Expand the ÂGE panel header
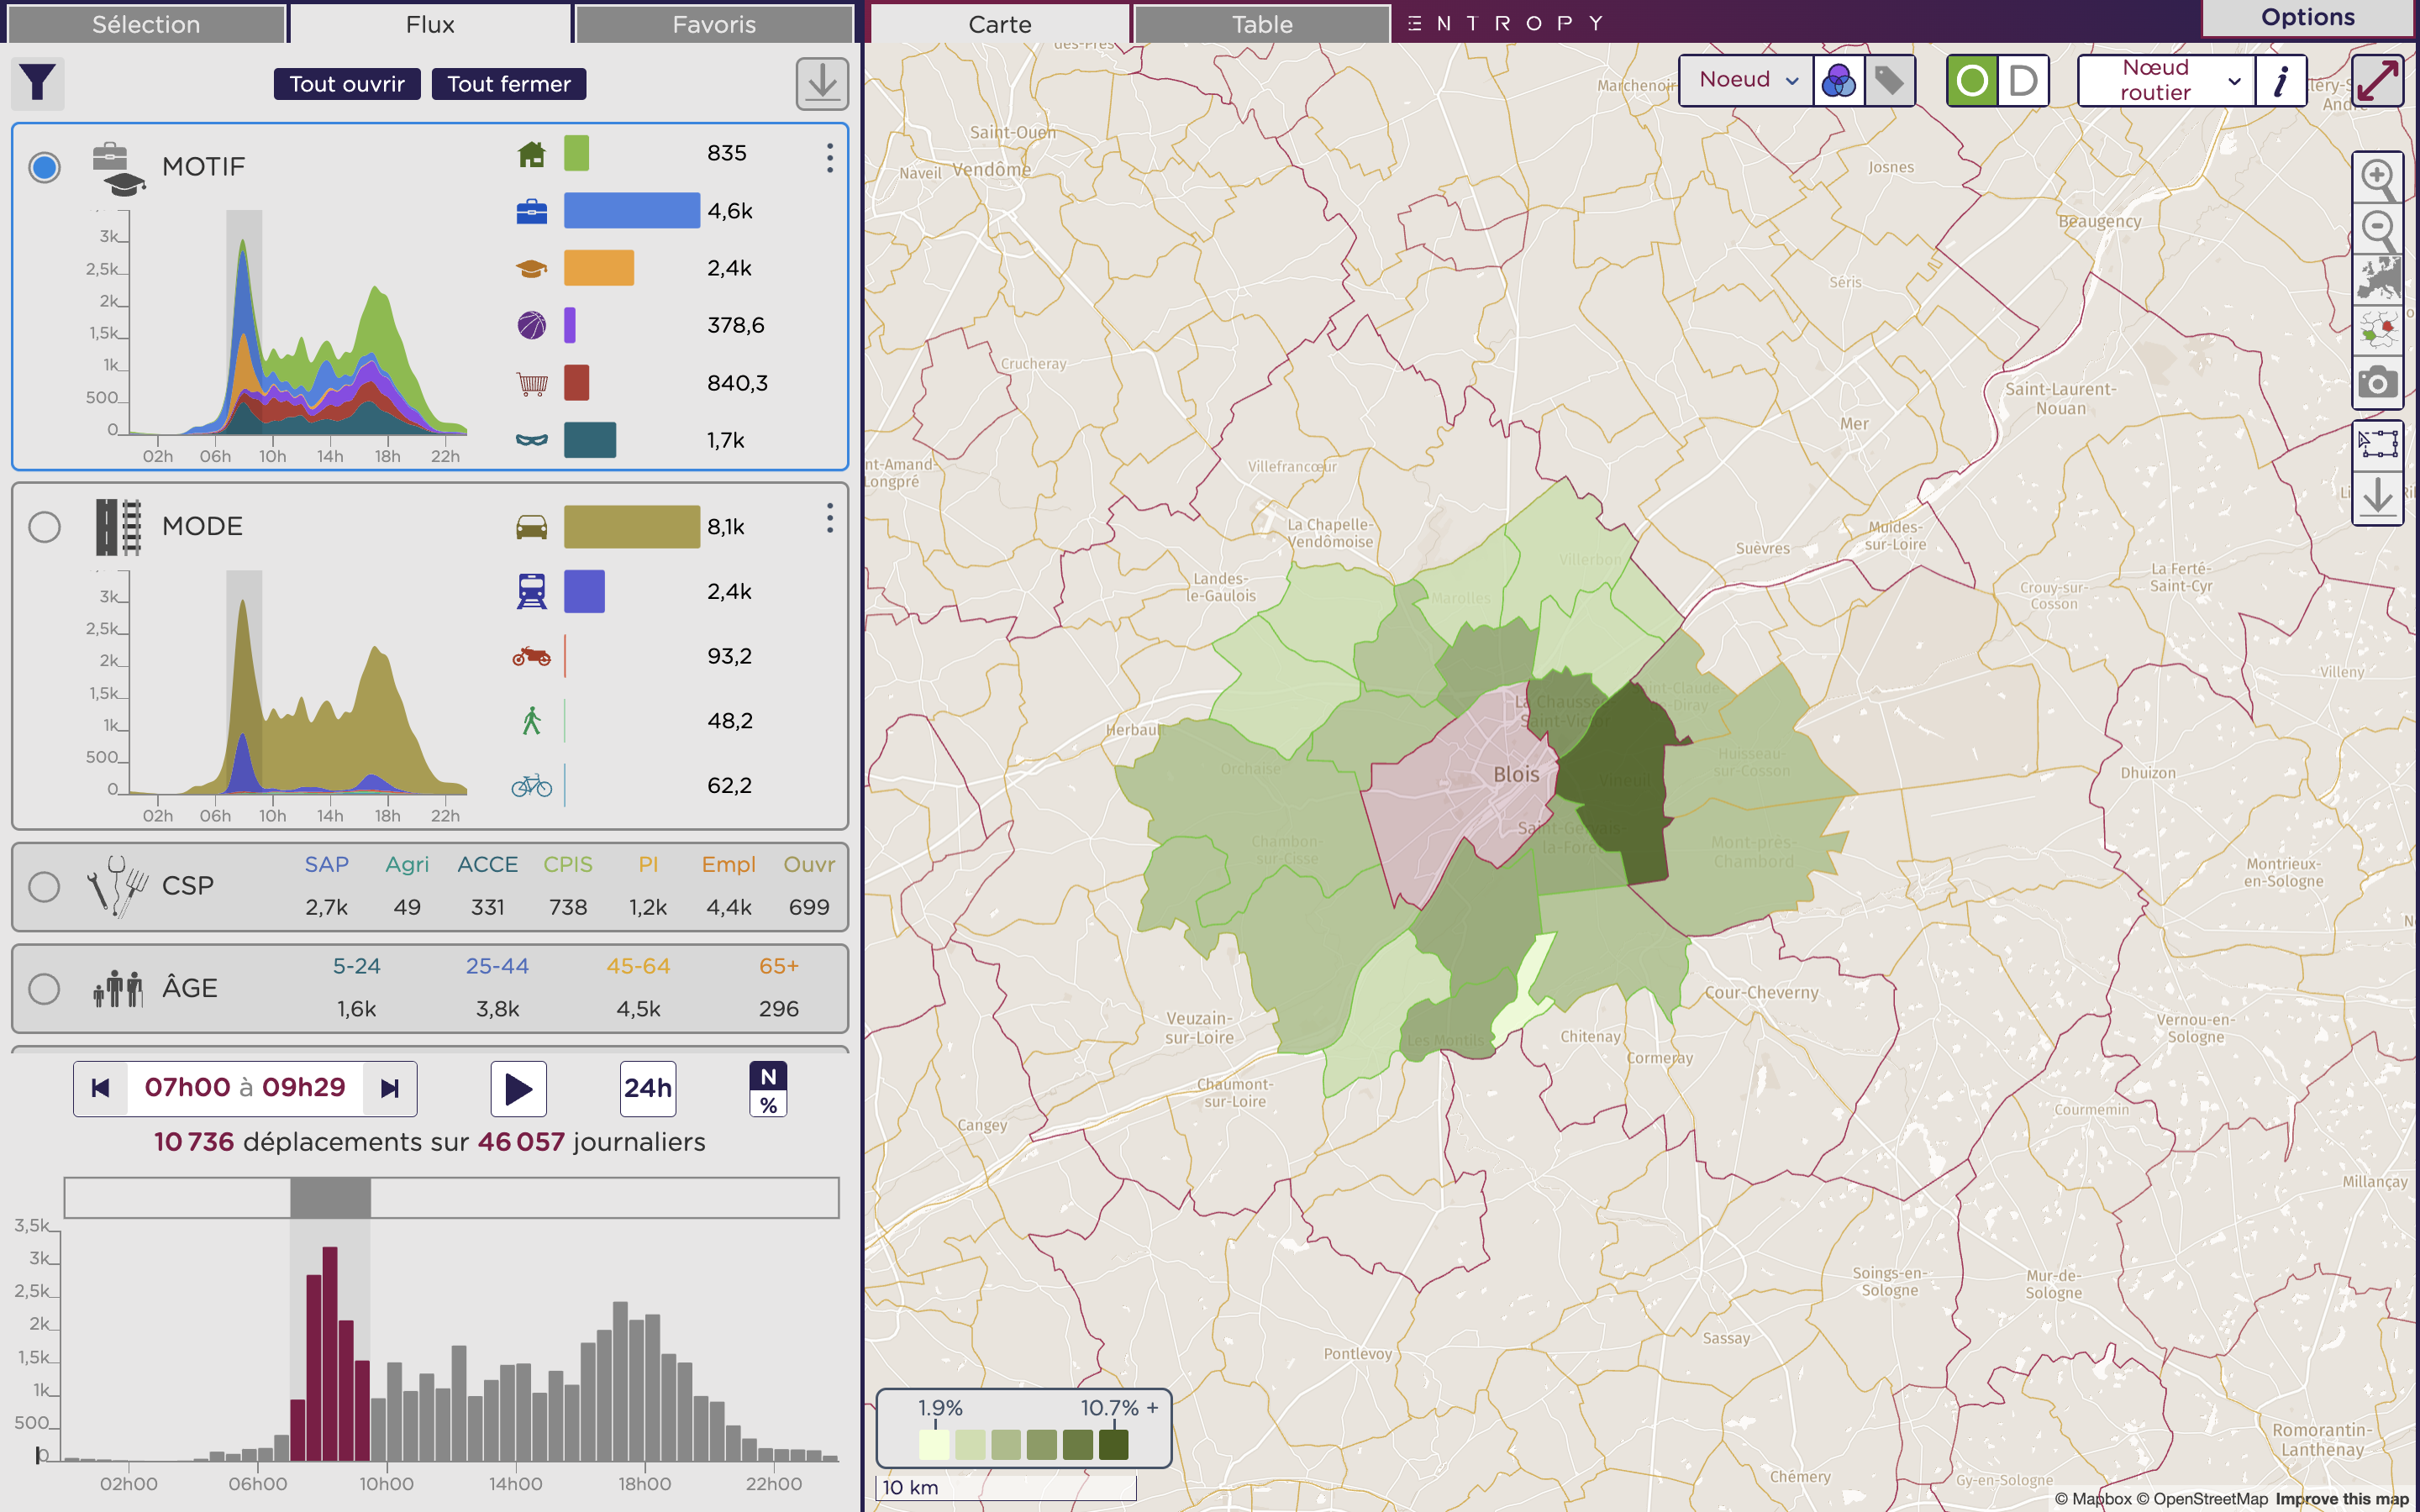 point(430,989)
